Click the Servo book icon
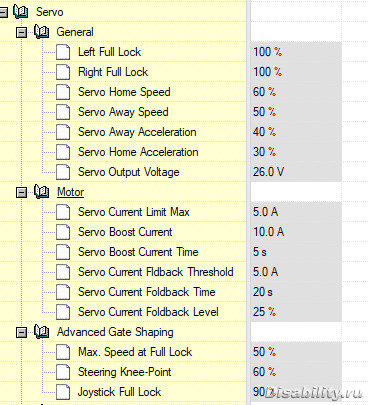This screenshot has width=368, height=405. point(21,12)
